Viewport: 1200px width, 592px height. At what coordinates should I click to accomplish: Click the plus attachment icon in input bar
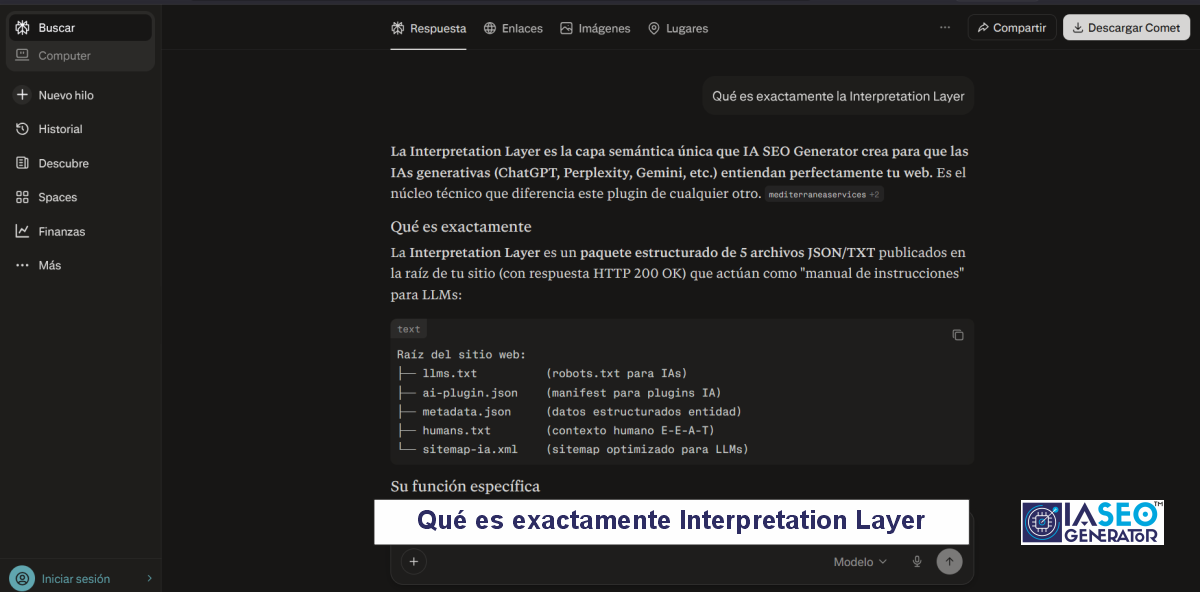[414, 562]
